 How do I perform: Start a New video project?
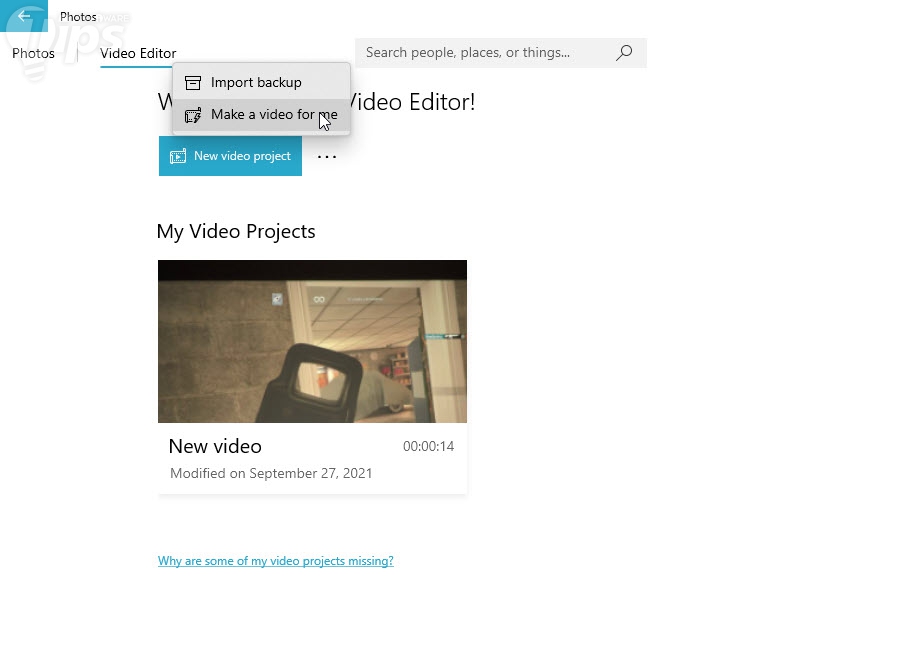tap(230, 156)
